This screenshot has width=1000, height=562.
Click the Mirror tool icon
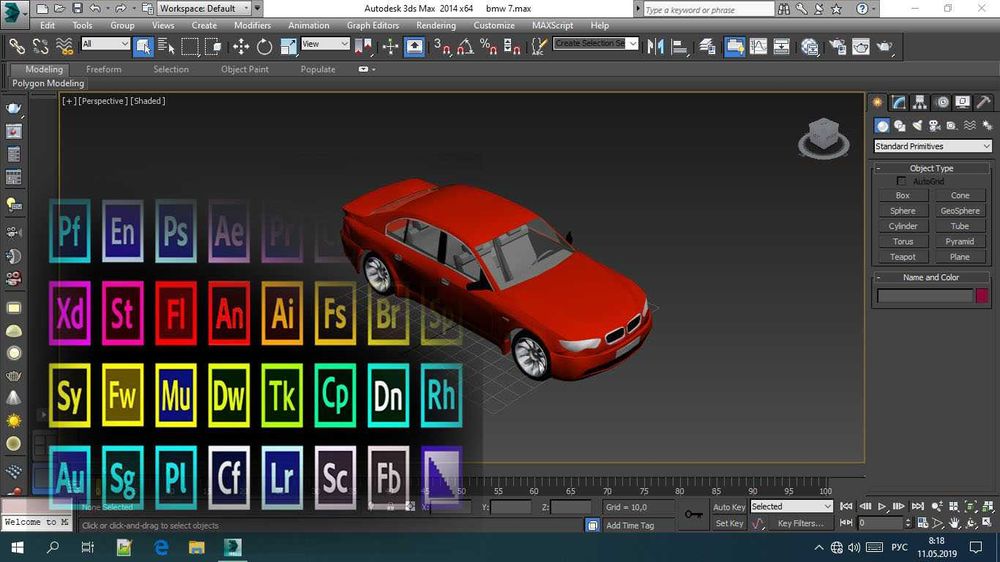tap(656, 46)
